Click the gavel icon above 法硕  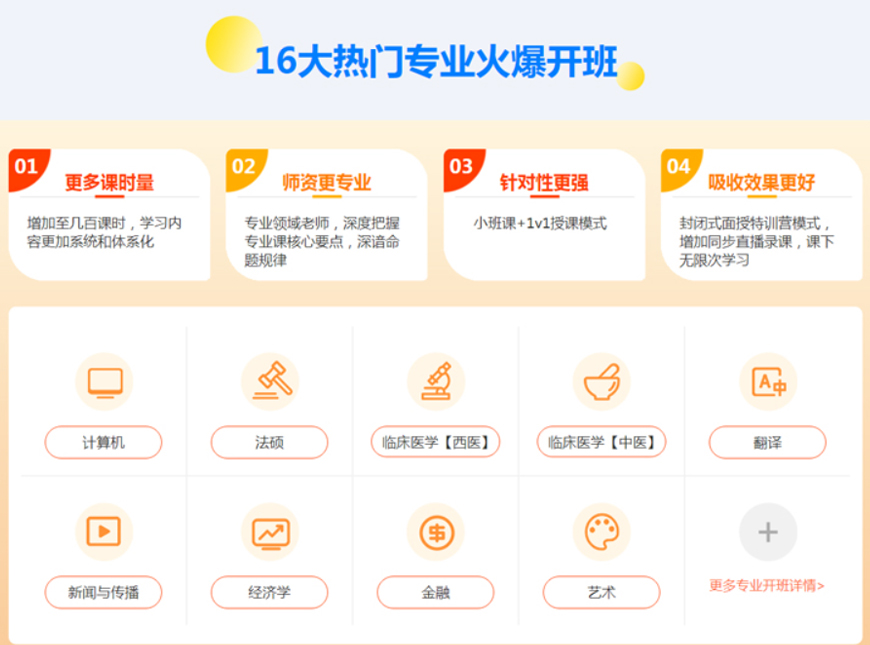tap(268, 381)
